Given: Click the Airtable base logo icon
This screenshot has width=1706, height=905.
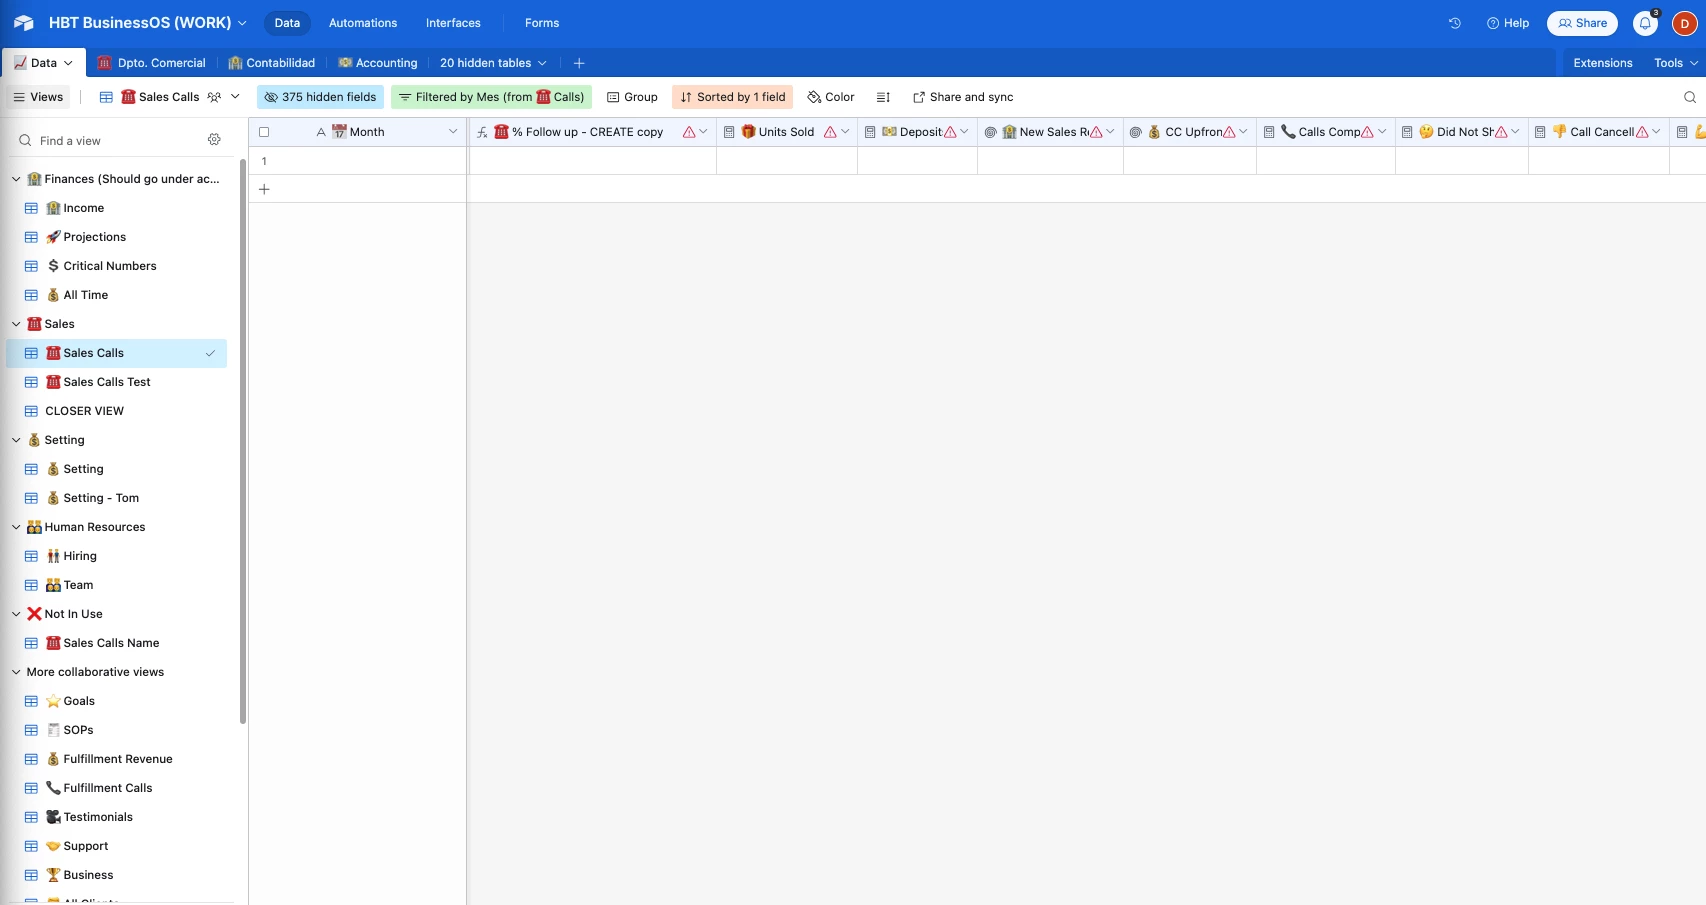Looking at the screenshot, I should tap(24, 23).
